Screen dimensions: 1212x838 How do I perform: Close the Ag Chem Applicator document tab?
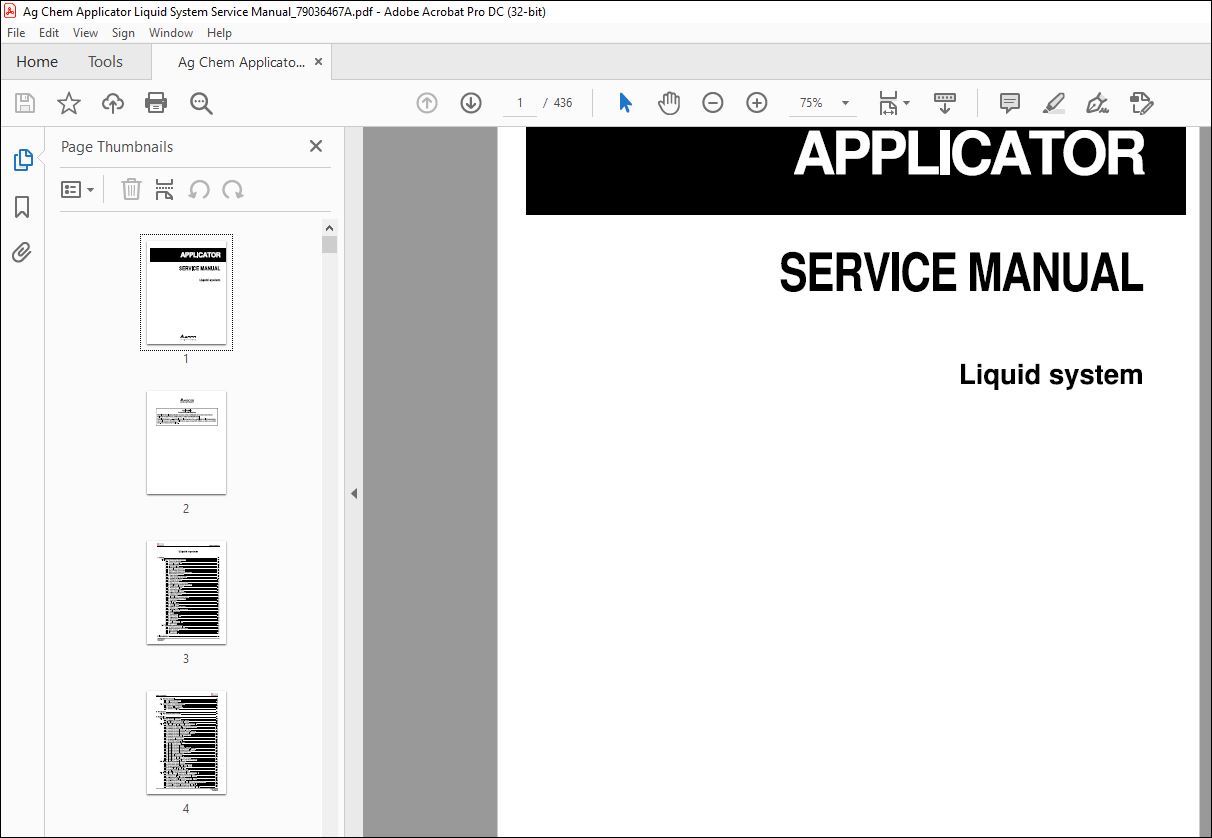click(x=319, y=61)
